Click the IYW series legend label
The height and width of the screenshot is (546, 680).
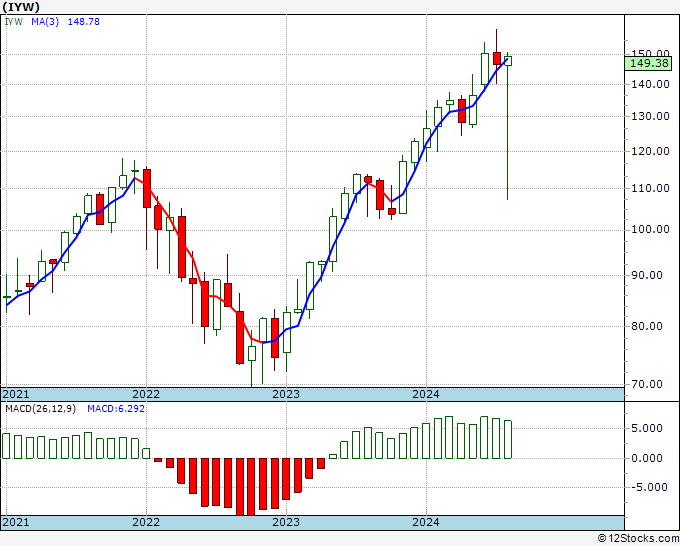[x=13, y=22]
